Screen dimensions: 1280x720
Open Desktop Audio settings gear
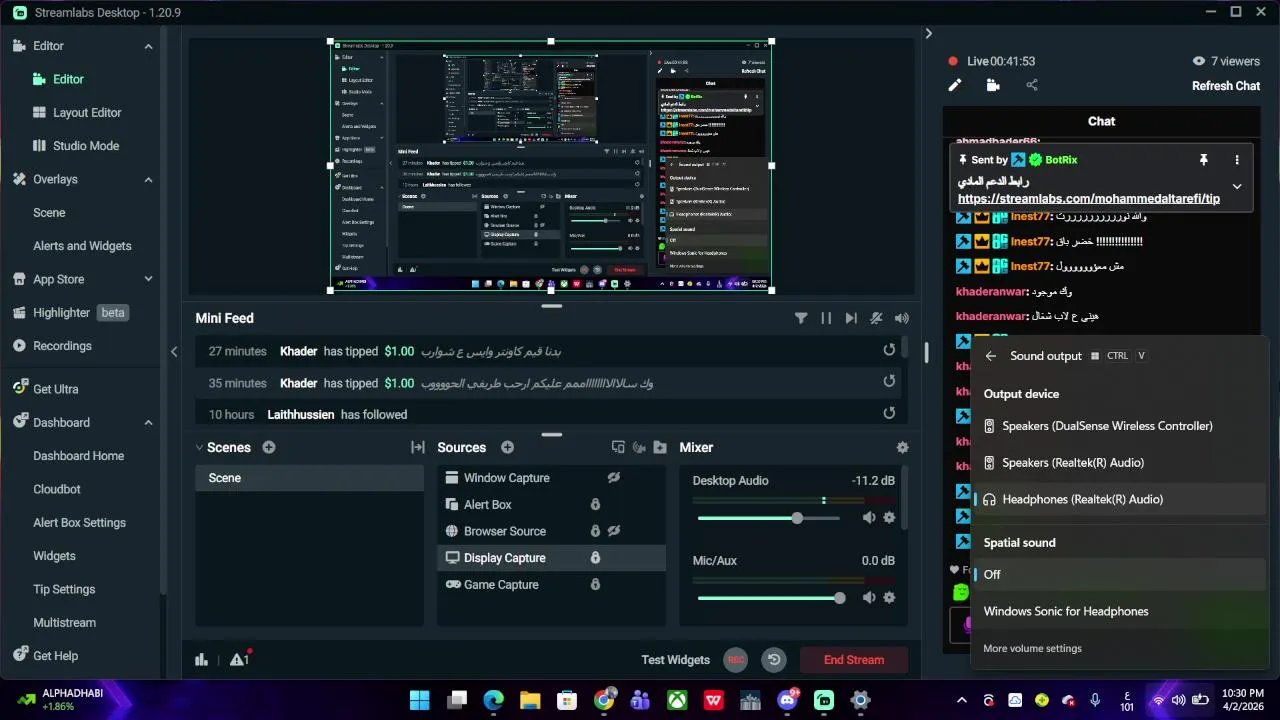(x=889, y=518)
